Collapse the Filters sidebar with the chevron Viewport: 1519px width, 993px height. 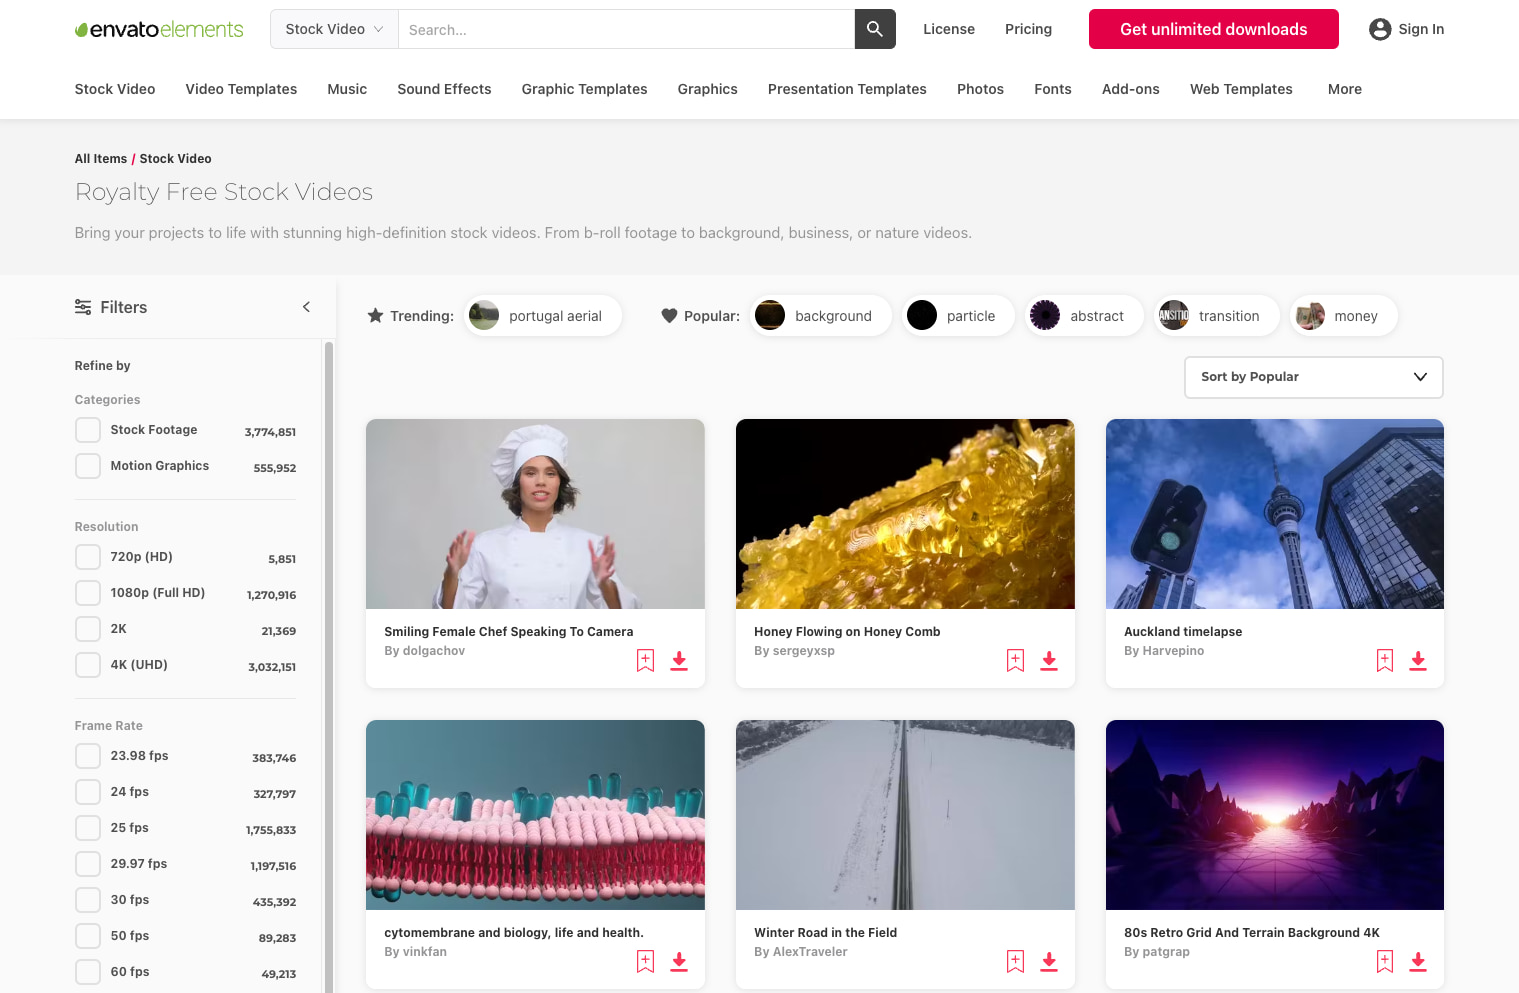pos(306,307)
